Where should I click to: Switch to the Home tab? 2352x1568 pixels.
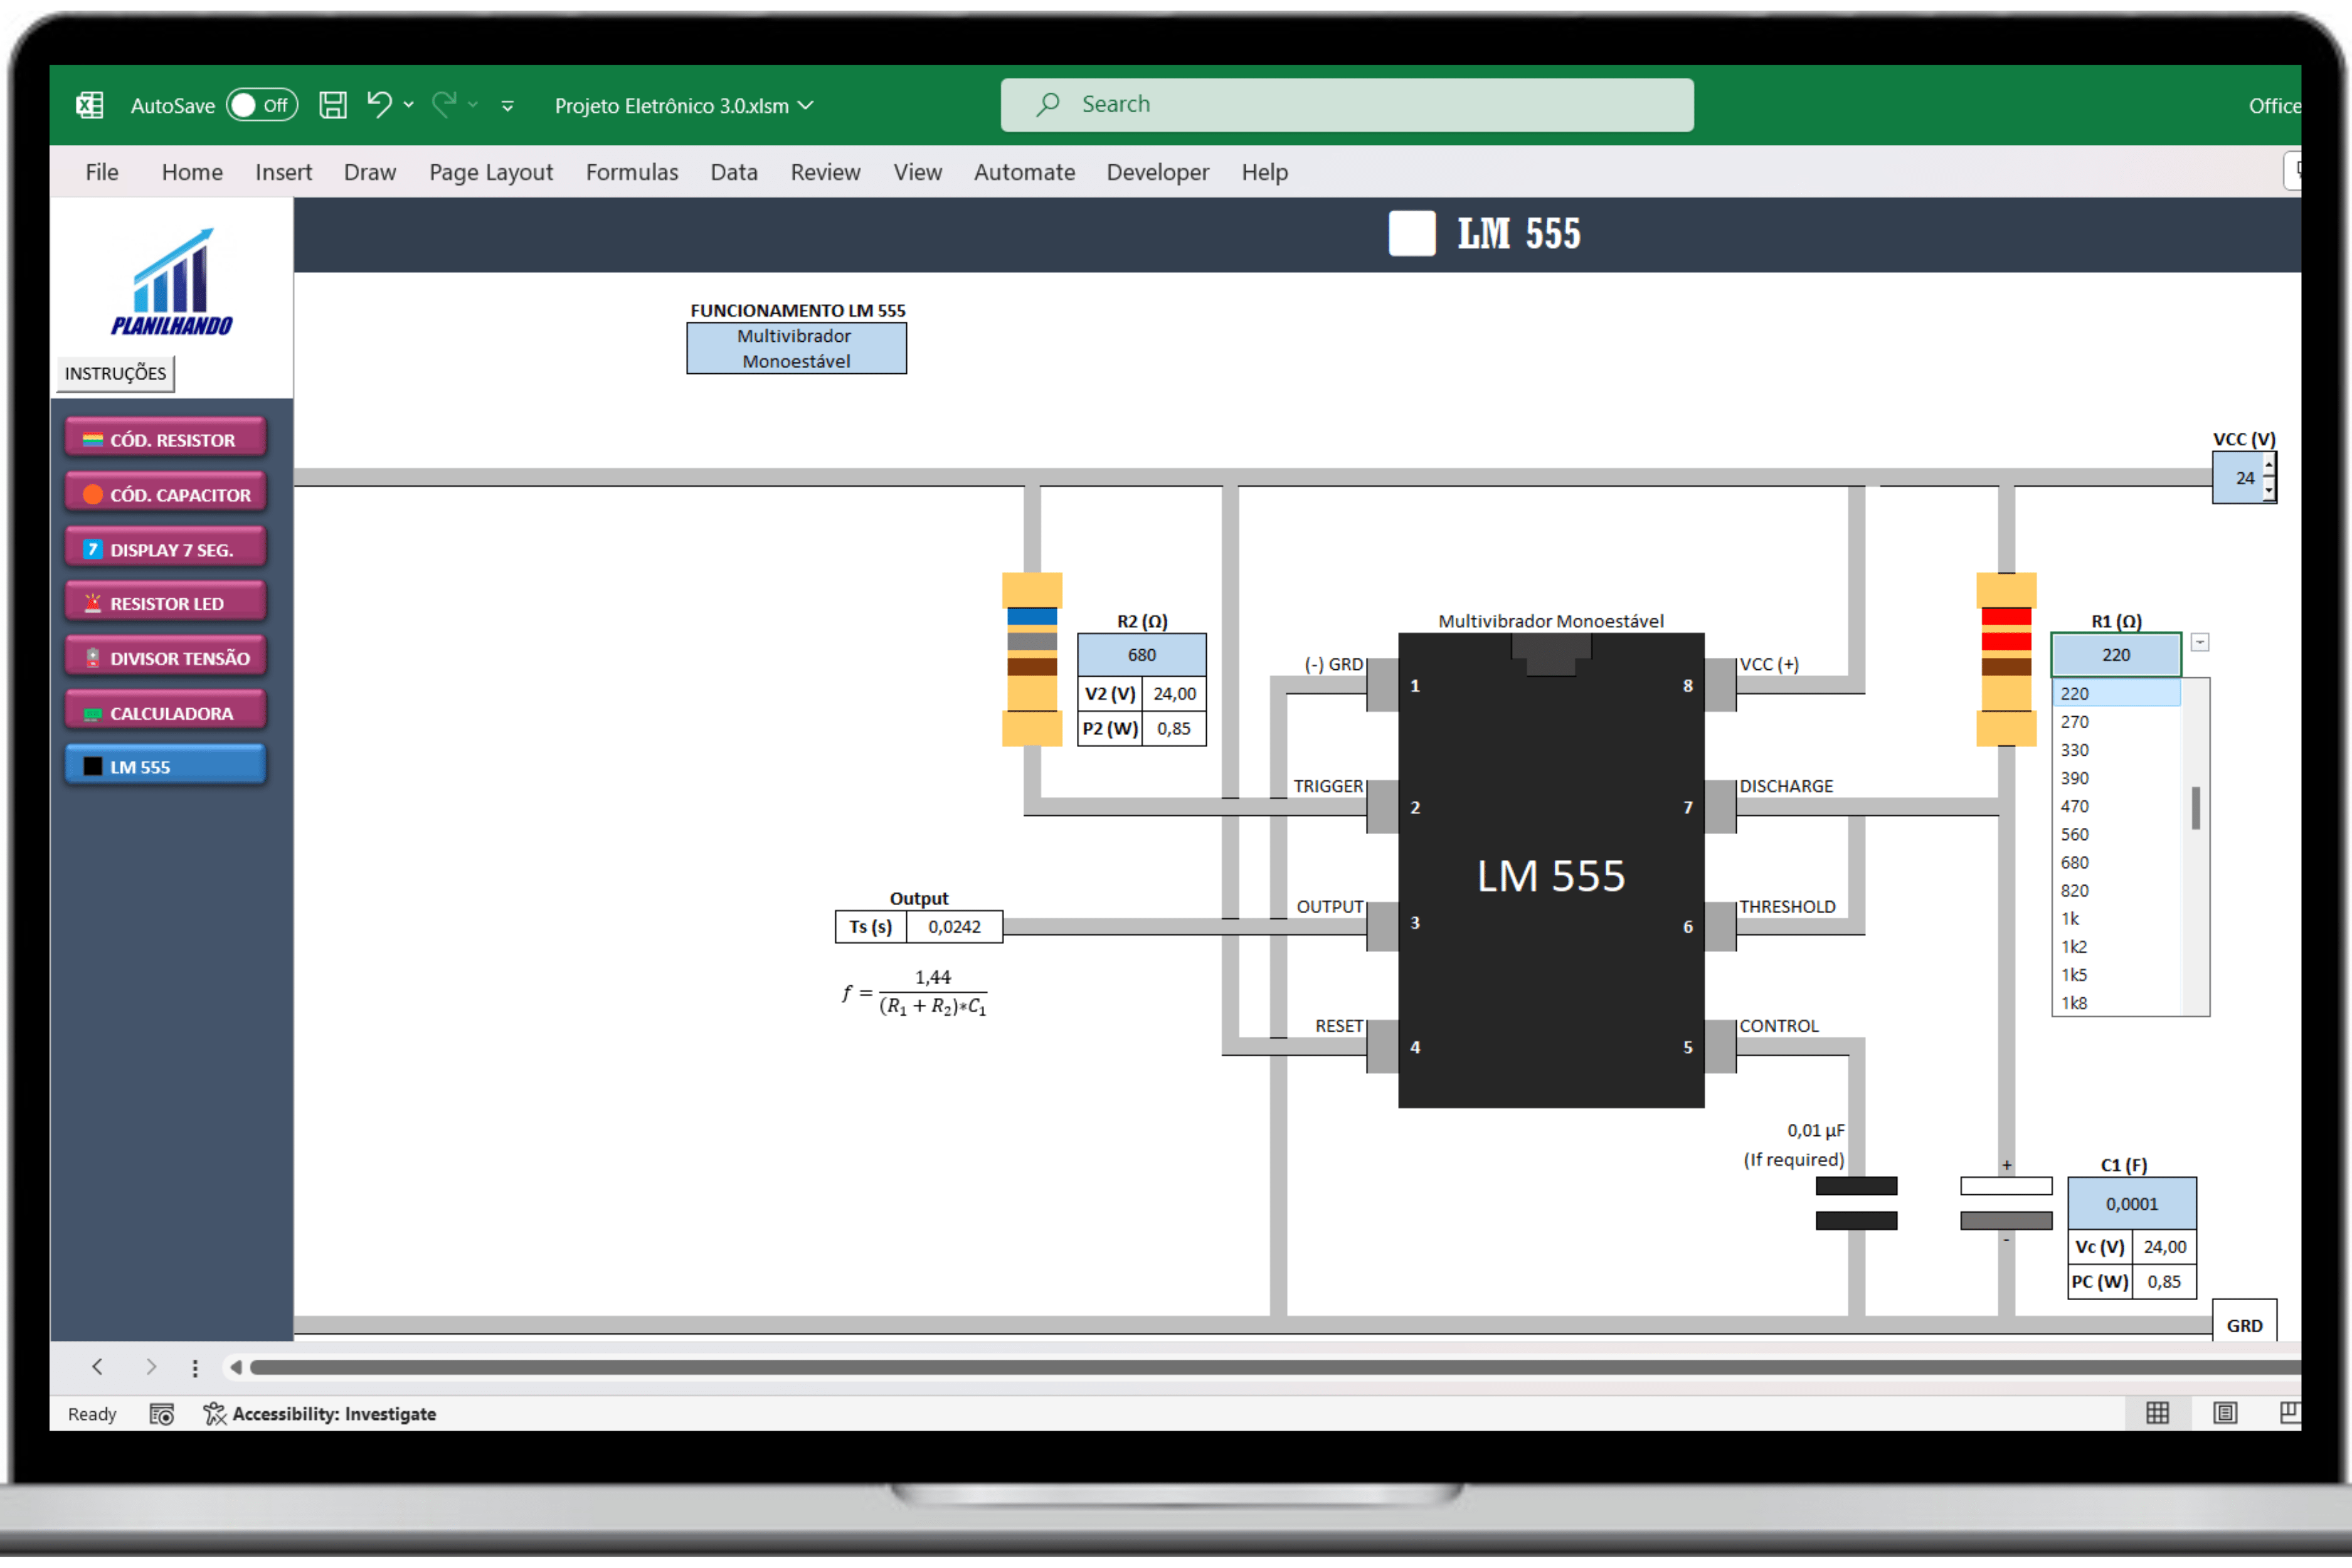pyautogui.click(x=192, y=172)
